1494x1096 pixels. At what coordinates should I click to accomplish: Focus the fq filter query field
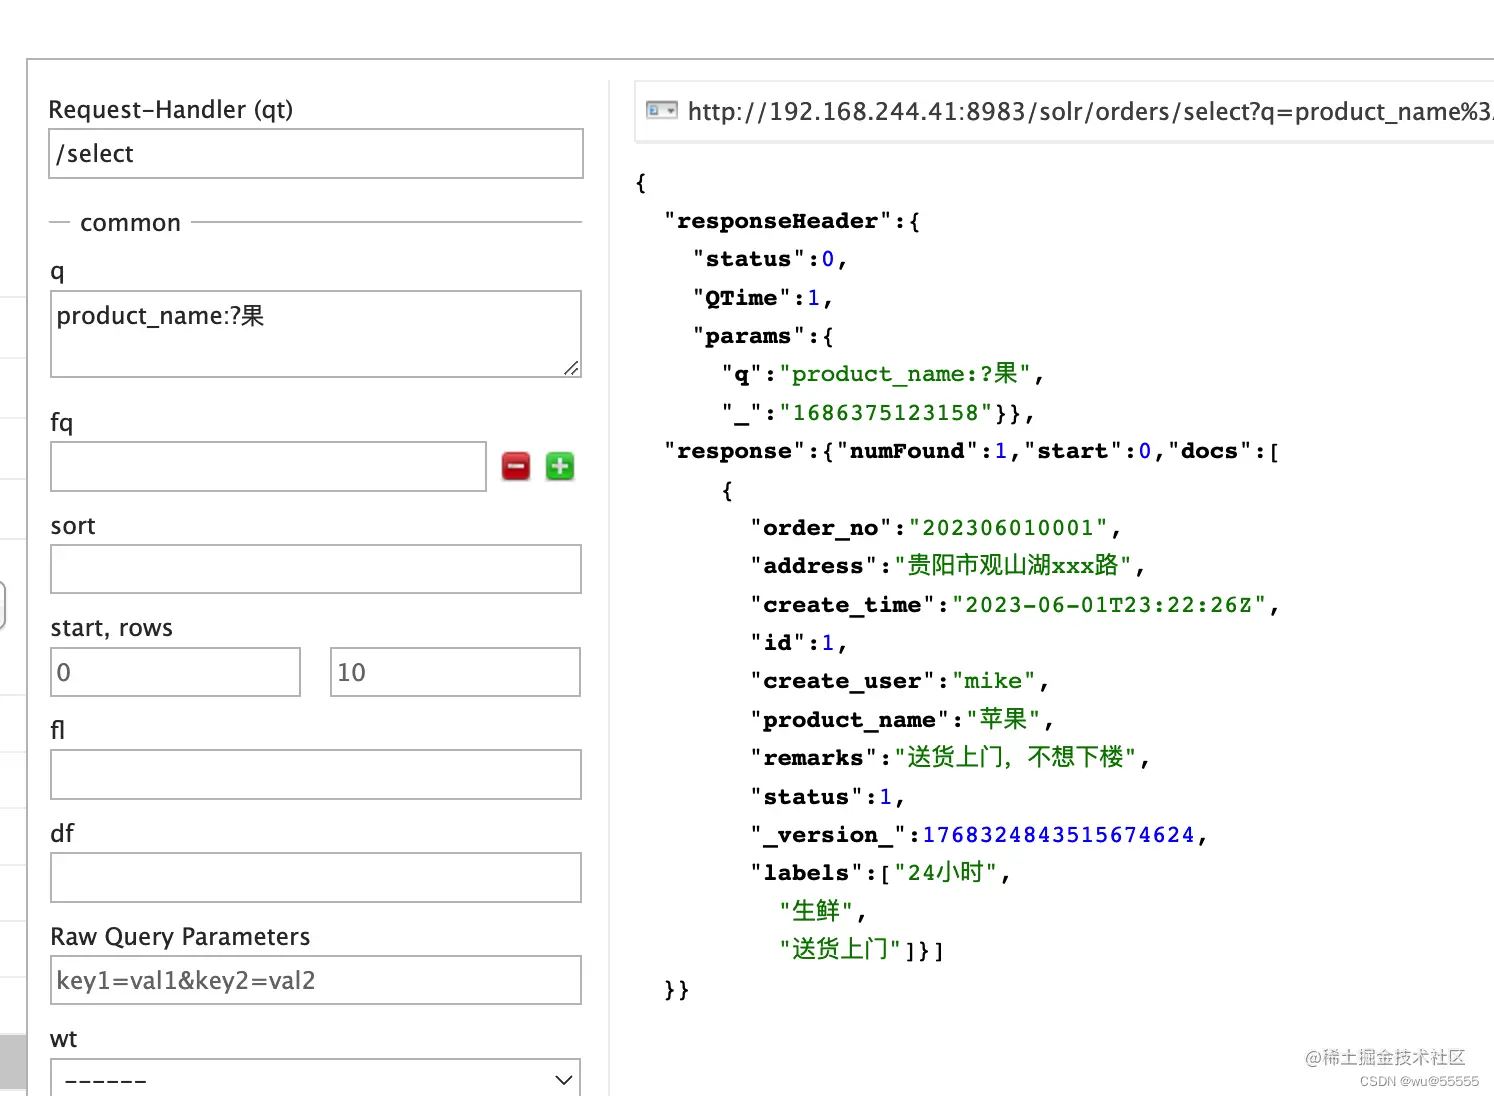pyautogui.click(x=268, y=467)
